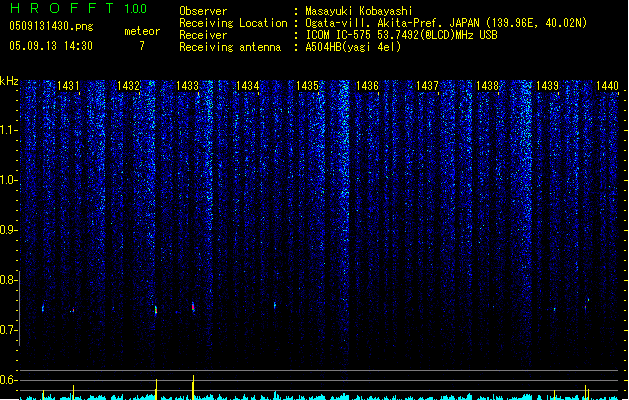Click the 1440 time marker
This screenshot has height=400, width=629.
(607, 85)
